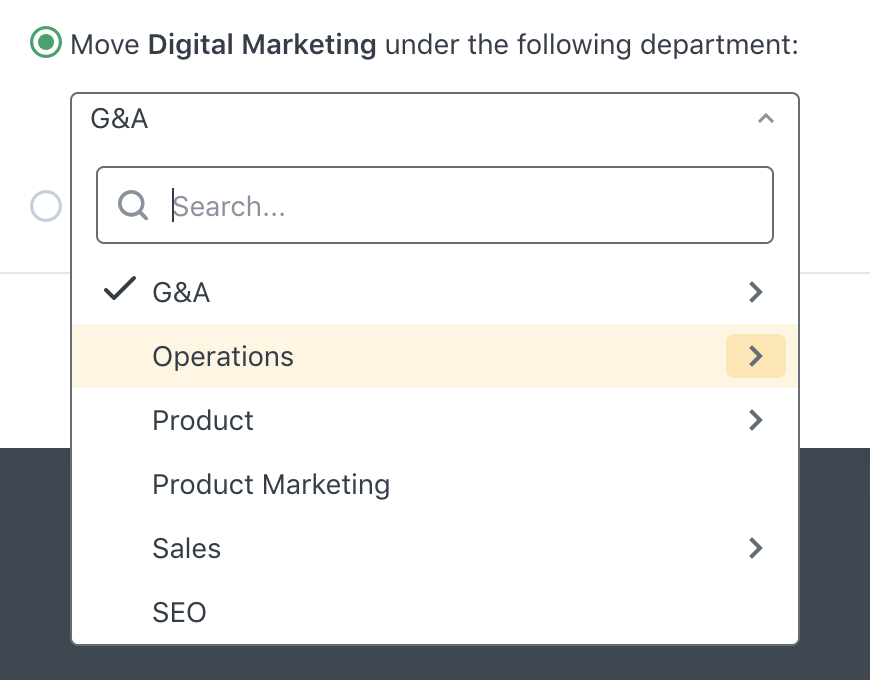Expand Operations sub-departments via highlighted chevron

click(756, 356)
